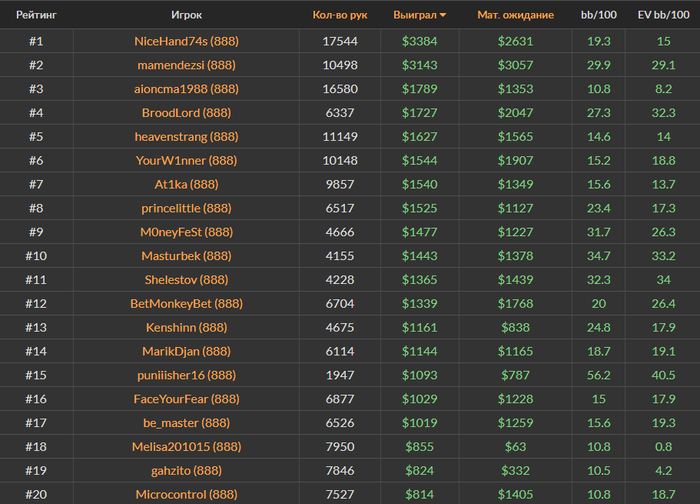The width and height of the screenshot is (700, 504).
Task: Select the bb/100 value 29.9
Action: [x=599, y=65]
